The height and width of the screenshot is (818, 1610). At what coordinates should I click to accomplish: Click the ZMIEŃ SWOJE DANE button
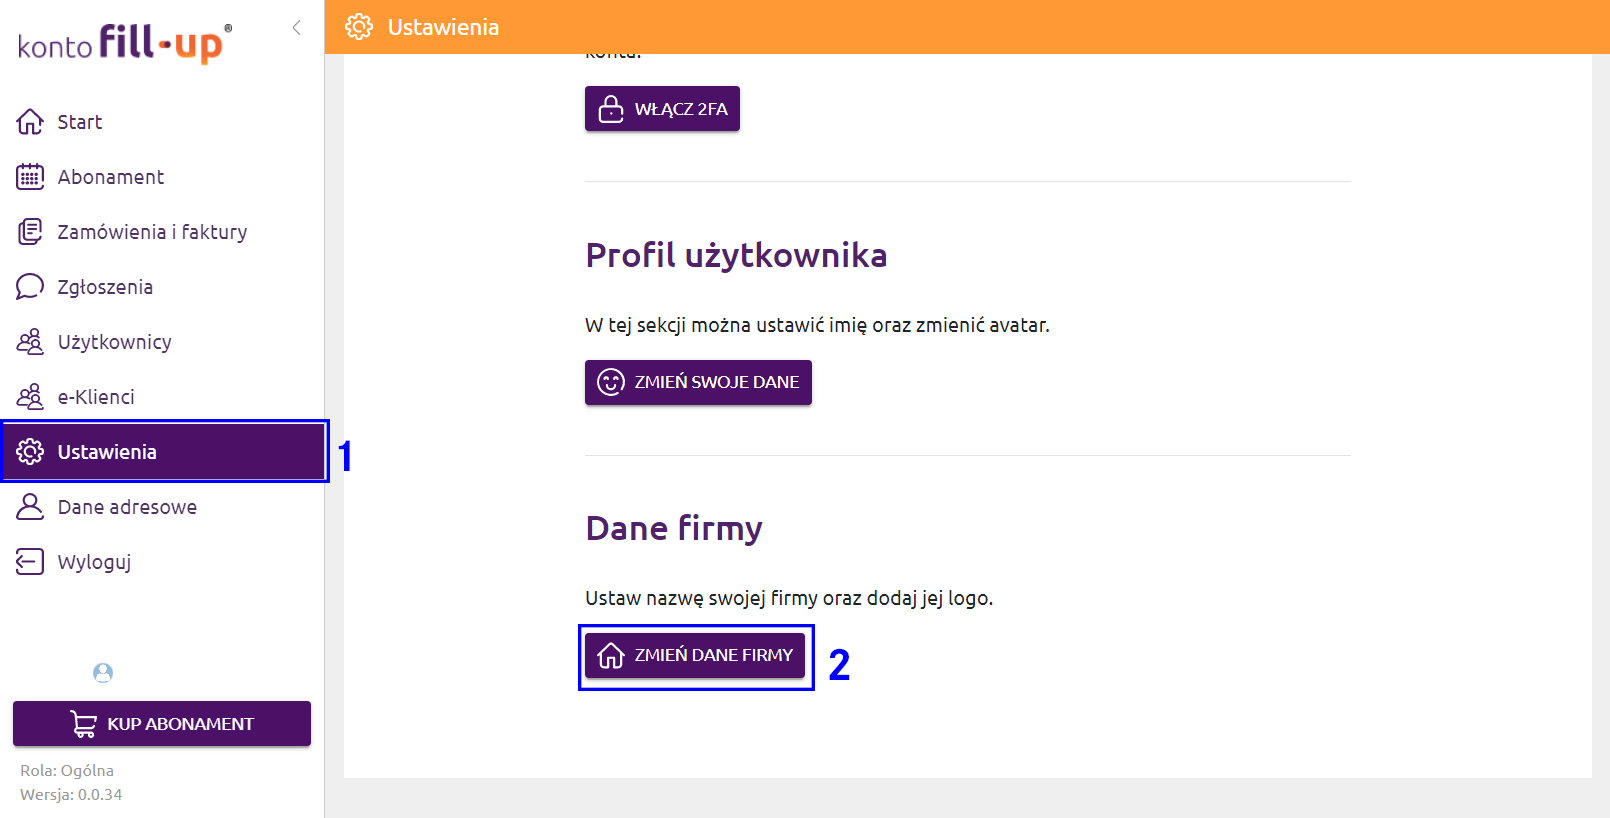698,382
